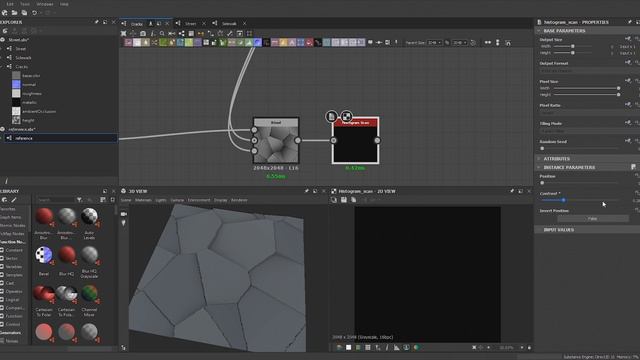The height and width of the screenshot is (360, 640).
Task: Adjust the Random Seed slider
Action: point(580,149)
